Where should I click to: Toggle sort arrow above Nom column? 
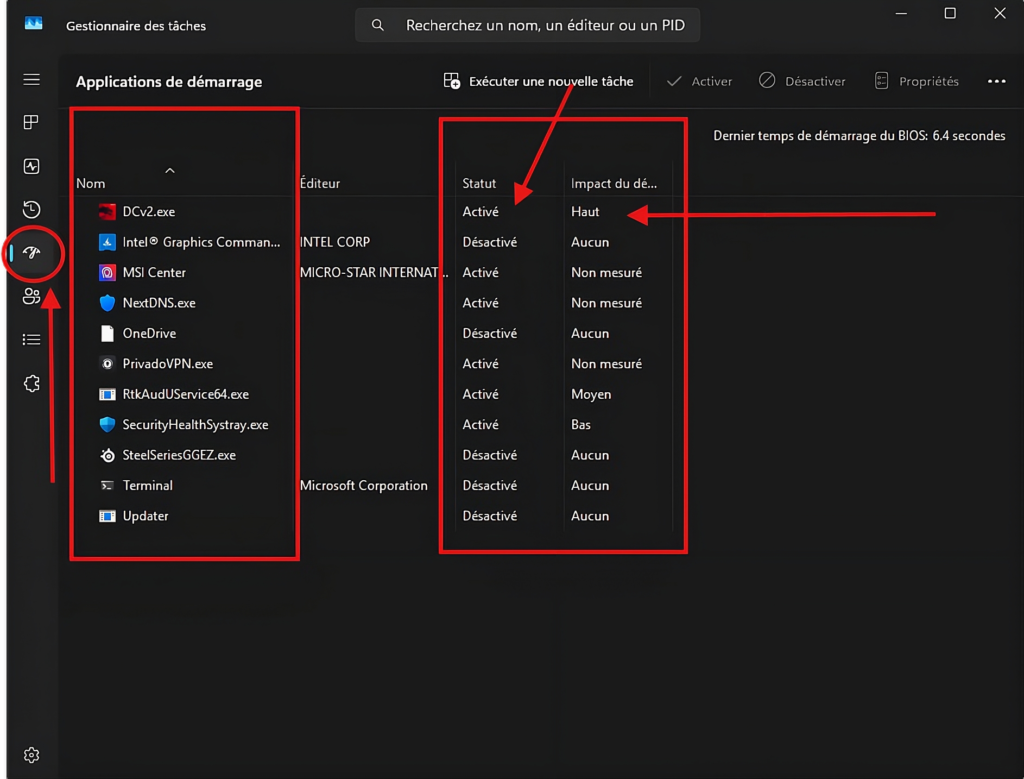point(170,170)
